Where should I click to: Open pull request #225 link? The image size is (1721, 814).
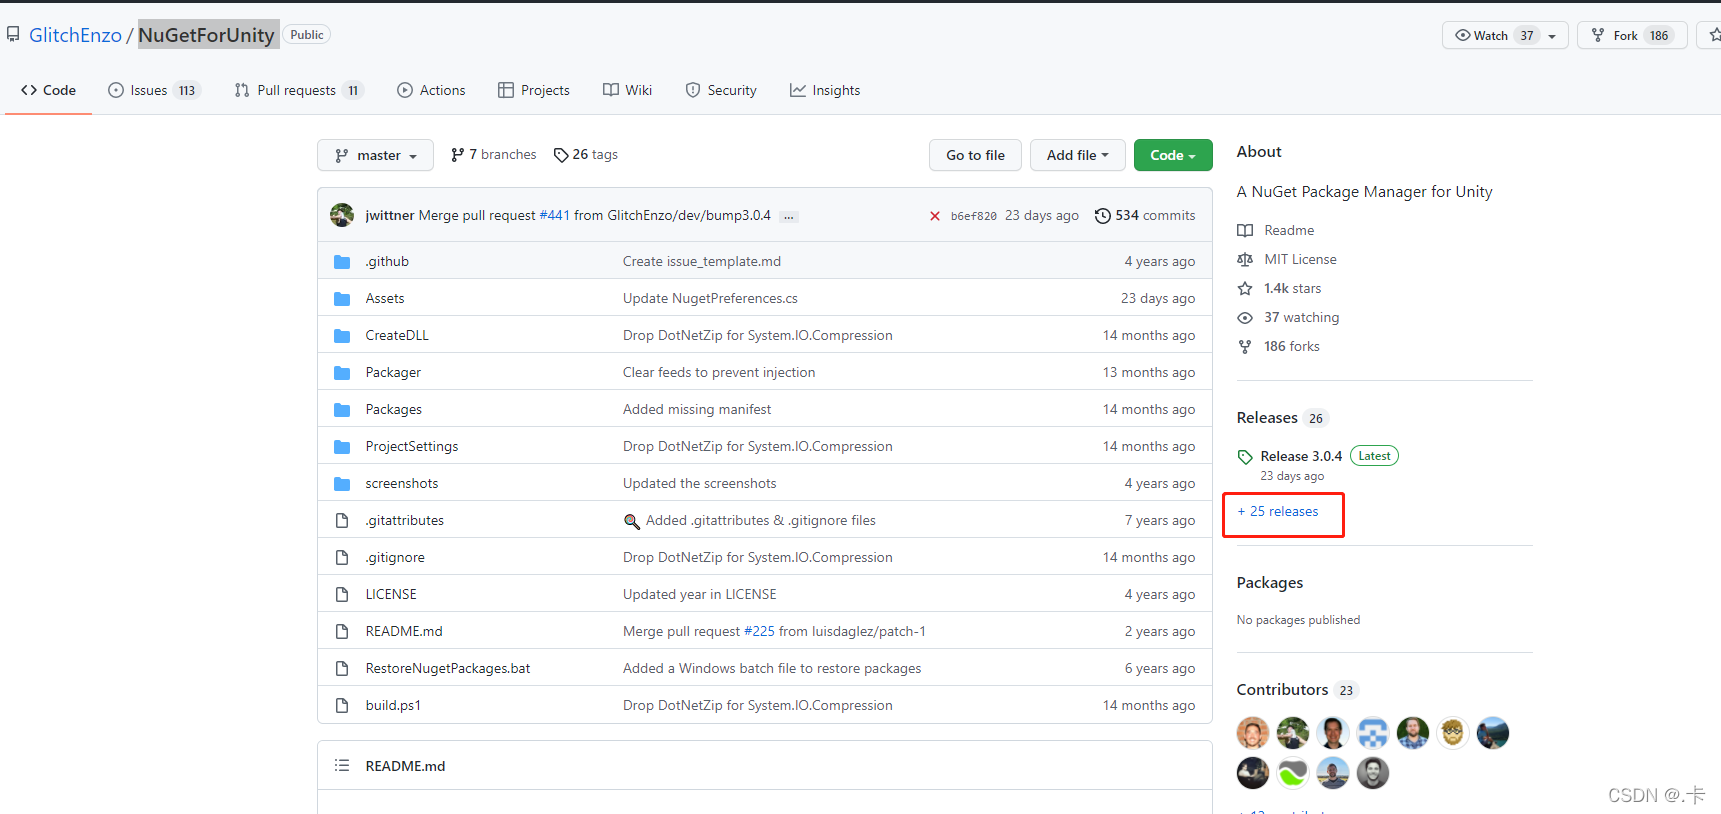point(759,632)
